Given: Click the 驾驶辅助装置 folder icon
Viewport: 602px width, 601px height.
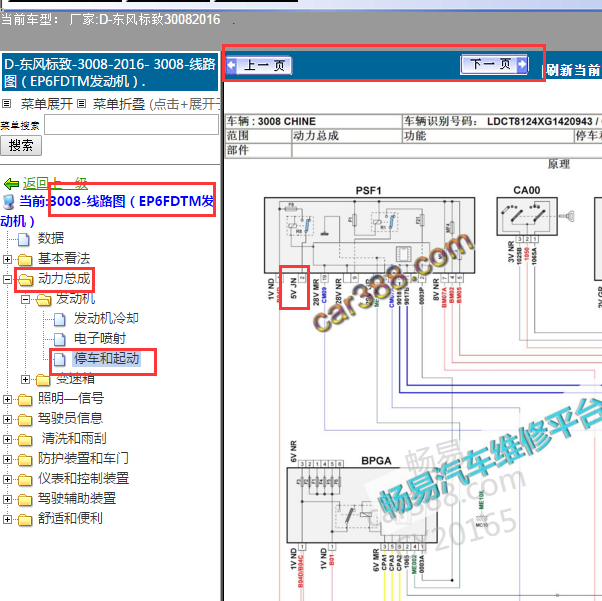Looking at the screenshot, I should click(x=25, y=500).
